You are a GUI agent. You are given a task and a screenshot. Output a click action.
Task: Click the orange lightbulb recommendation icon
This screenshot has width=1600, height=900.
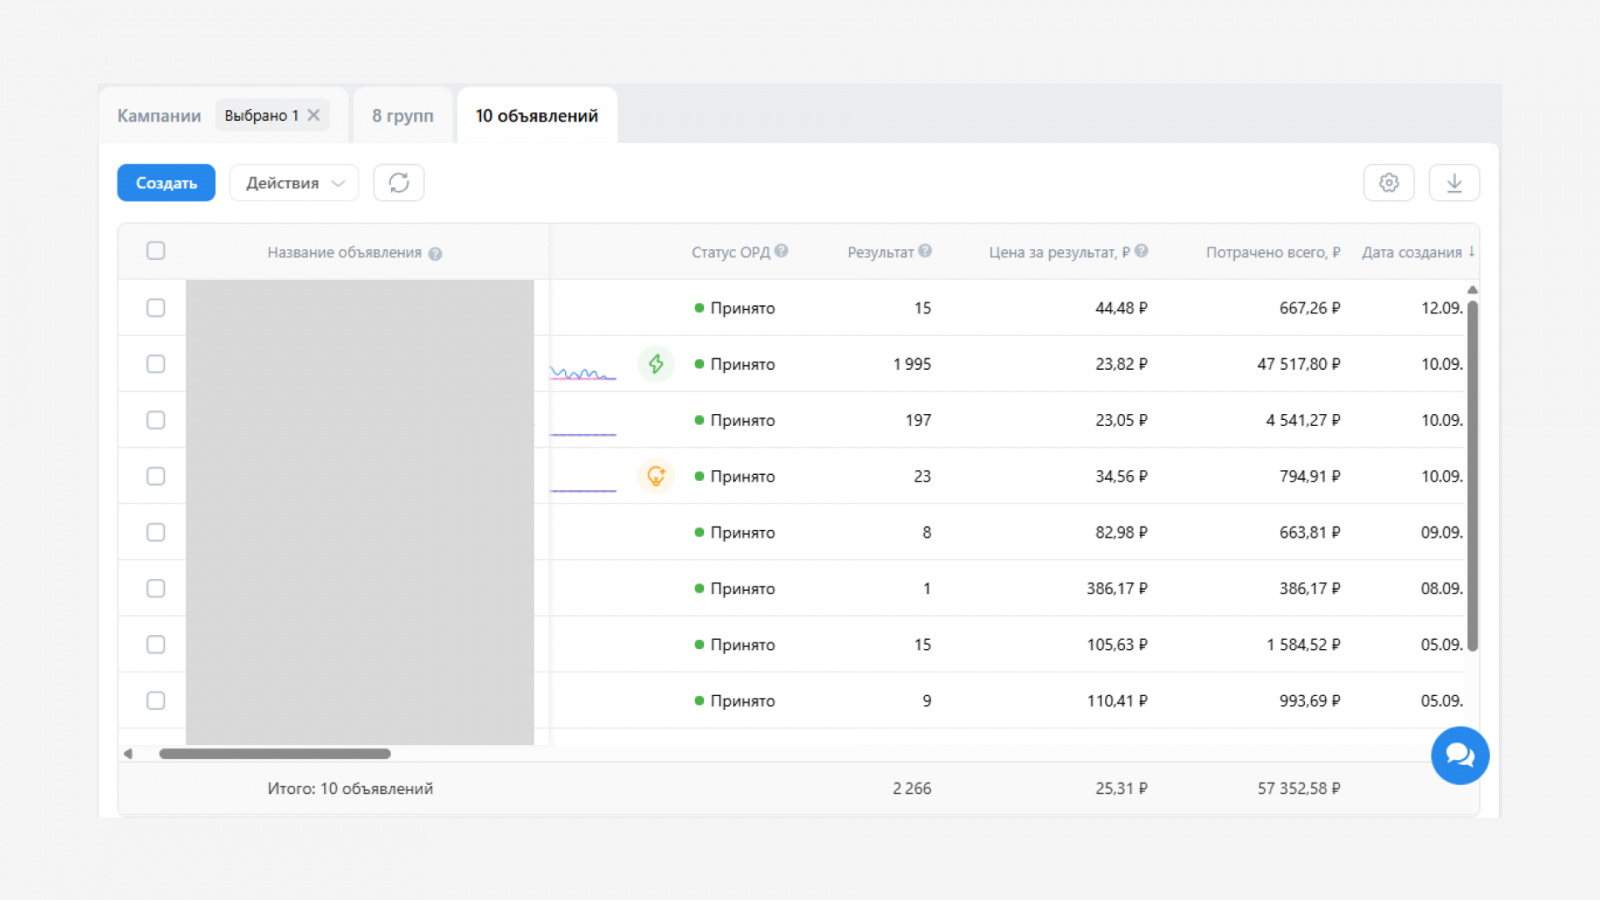pyautogui.click(x=656, y=476)
